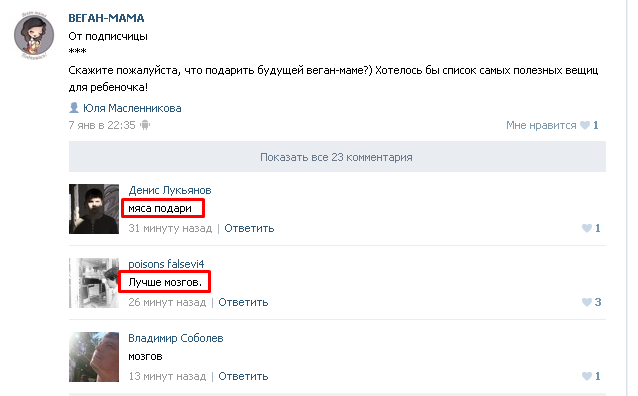Open the post timestamp 7 янв в 22:35
The image size is (638, 396).
point(102,125)
